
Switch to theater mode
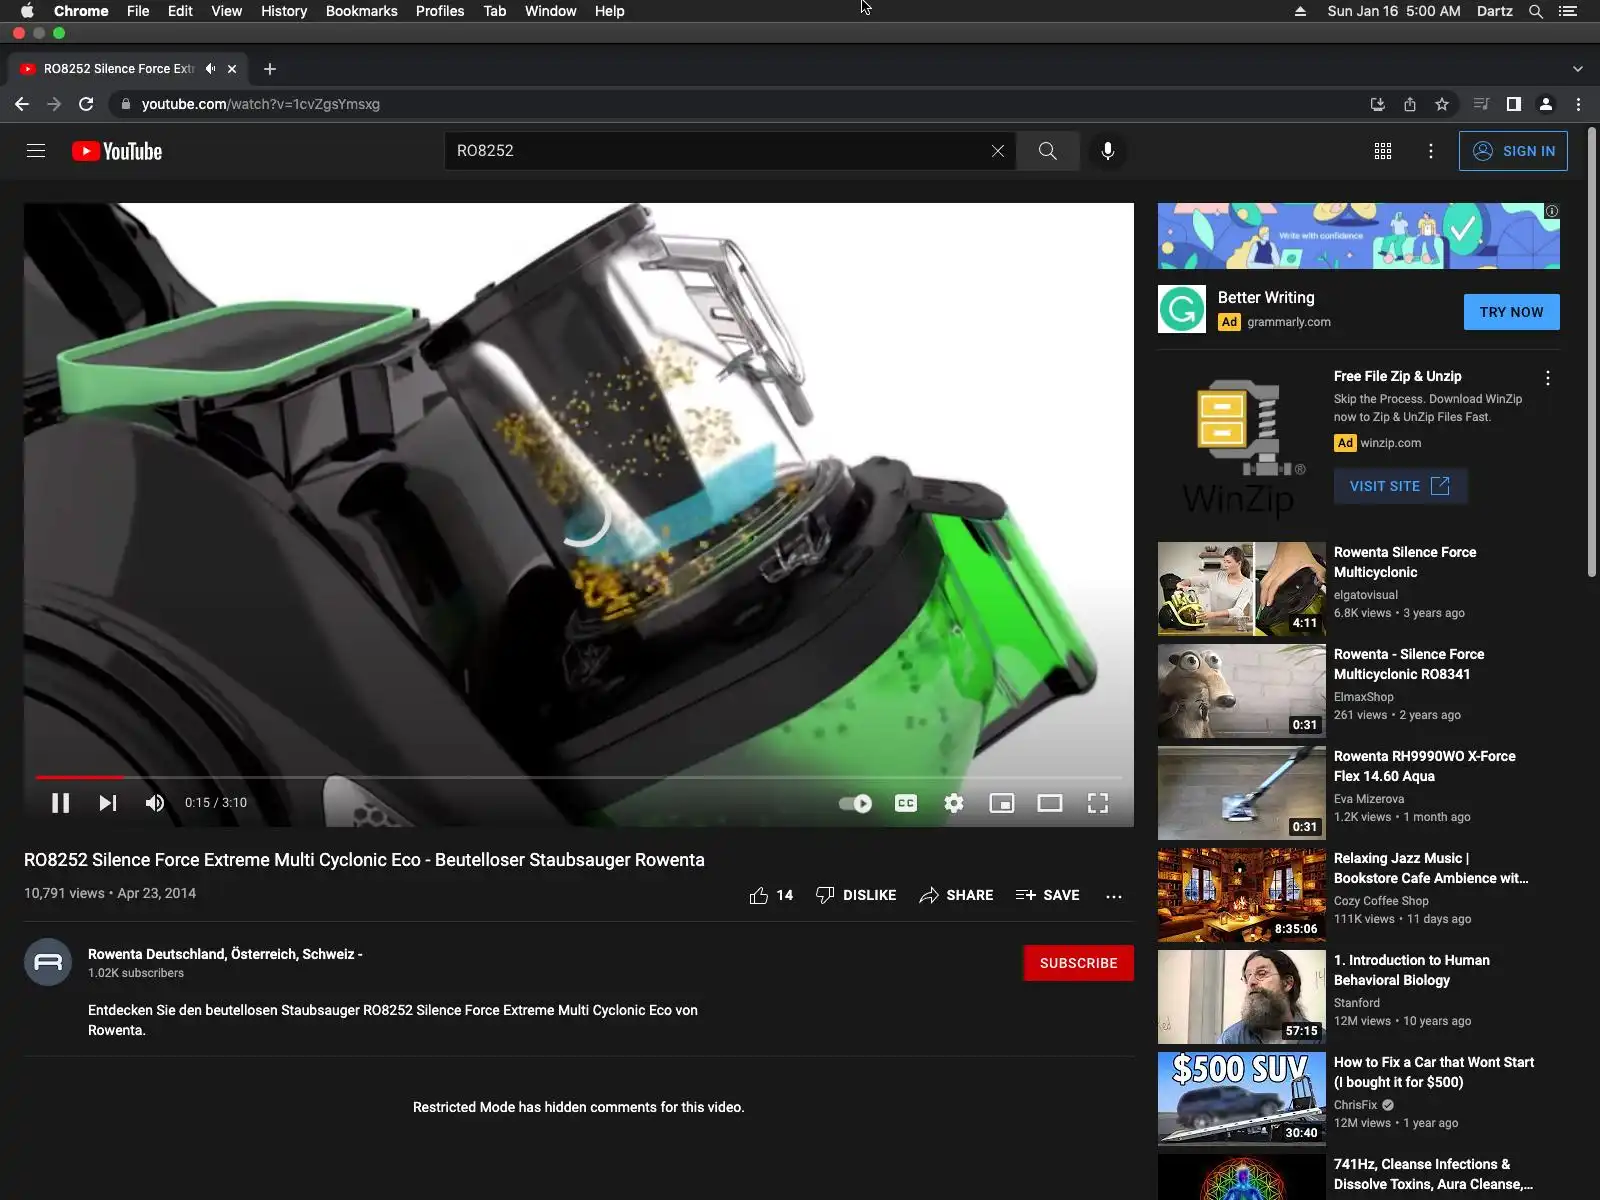(x=1050, y=803)
